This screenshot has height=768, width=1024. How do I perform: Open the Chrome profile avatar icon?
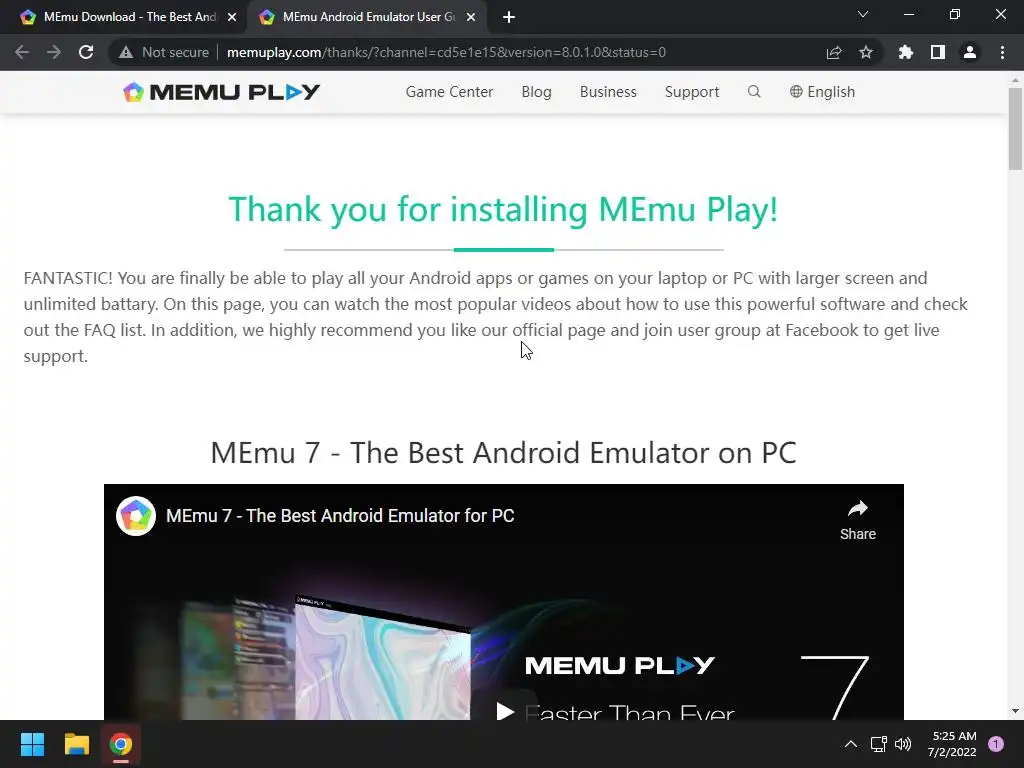[970, 52]
